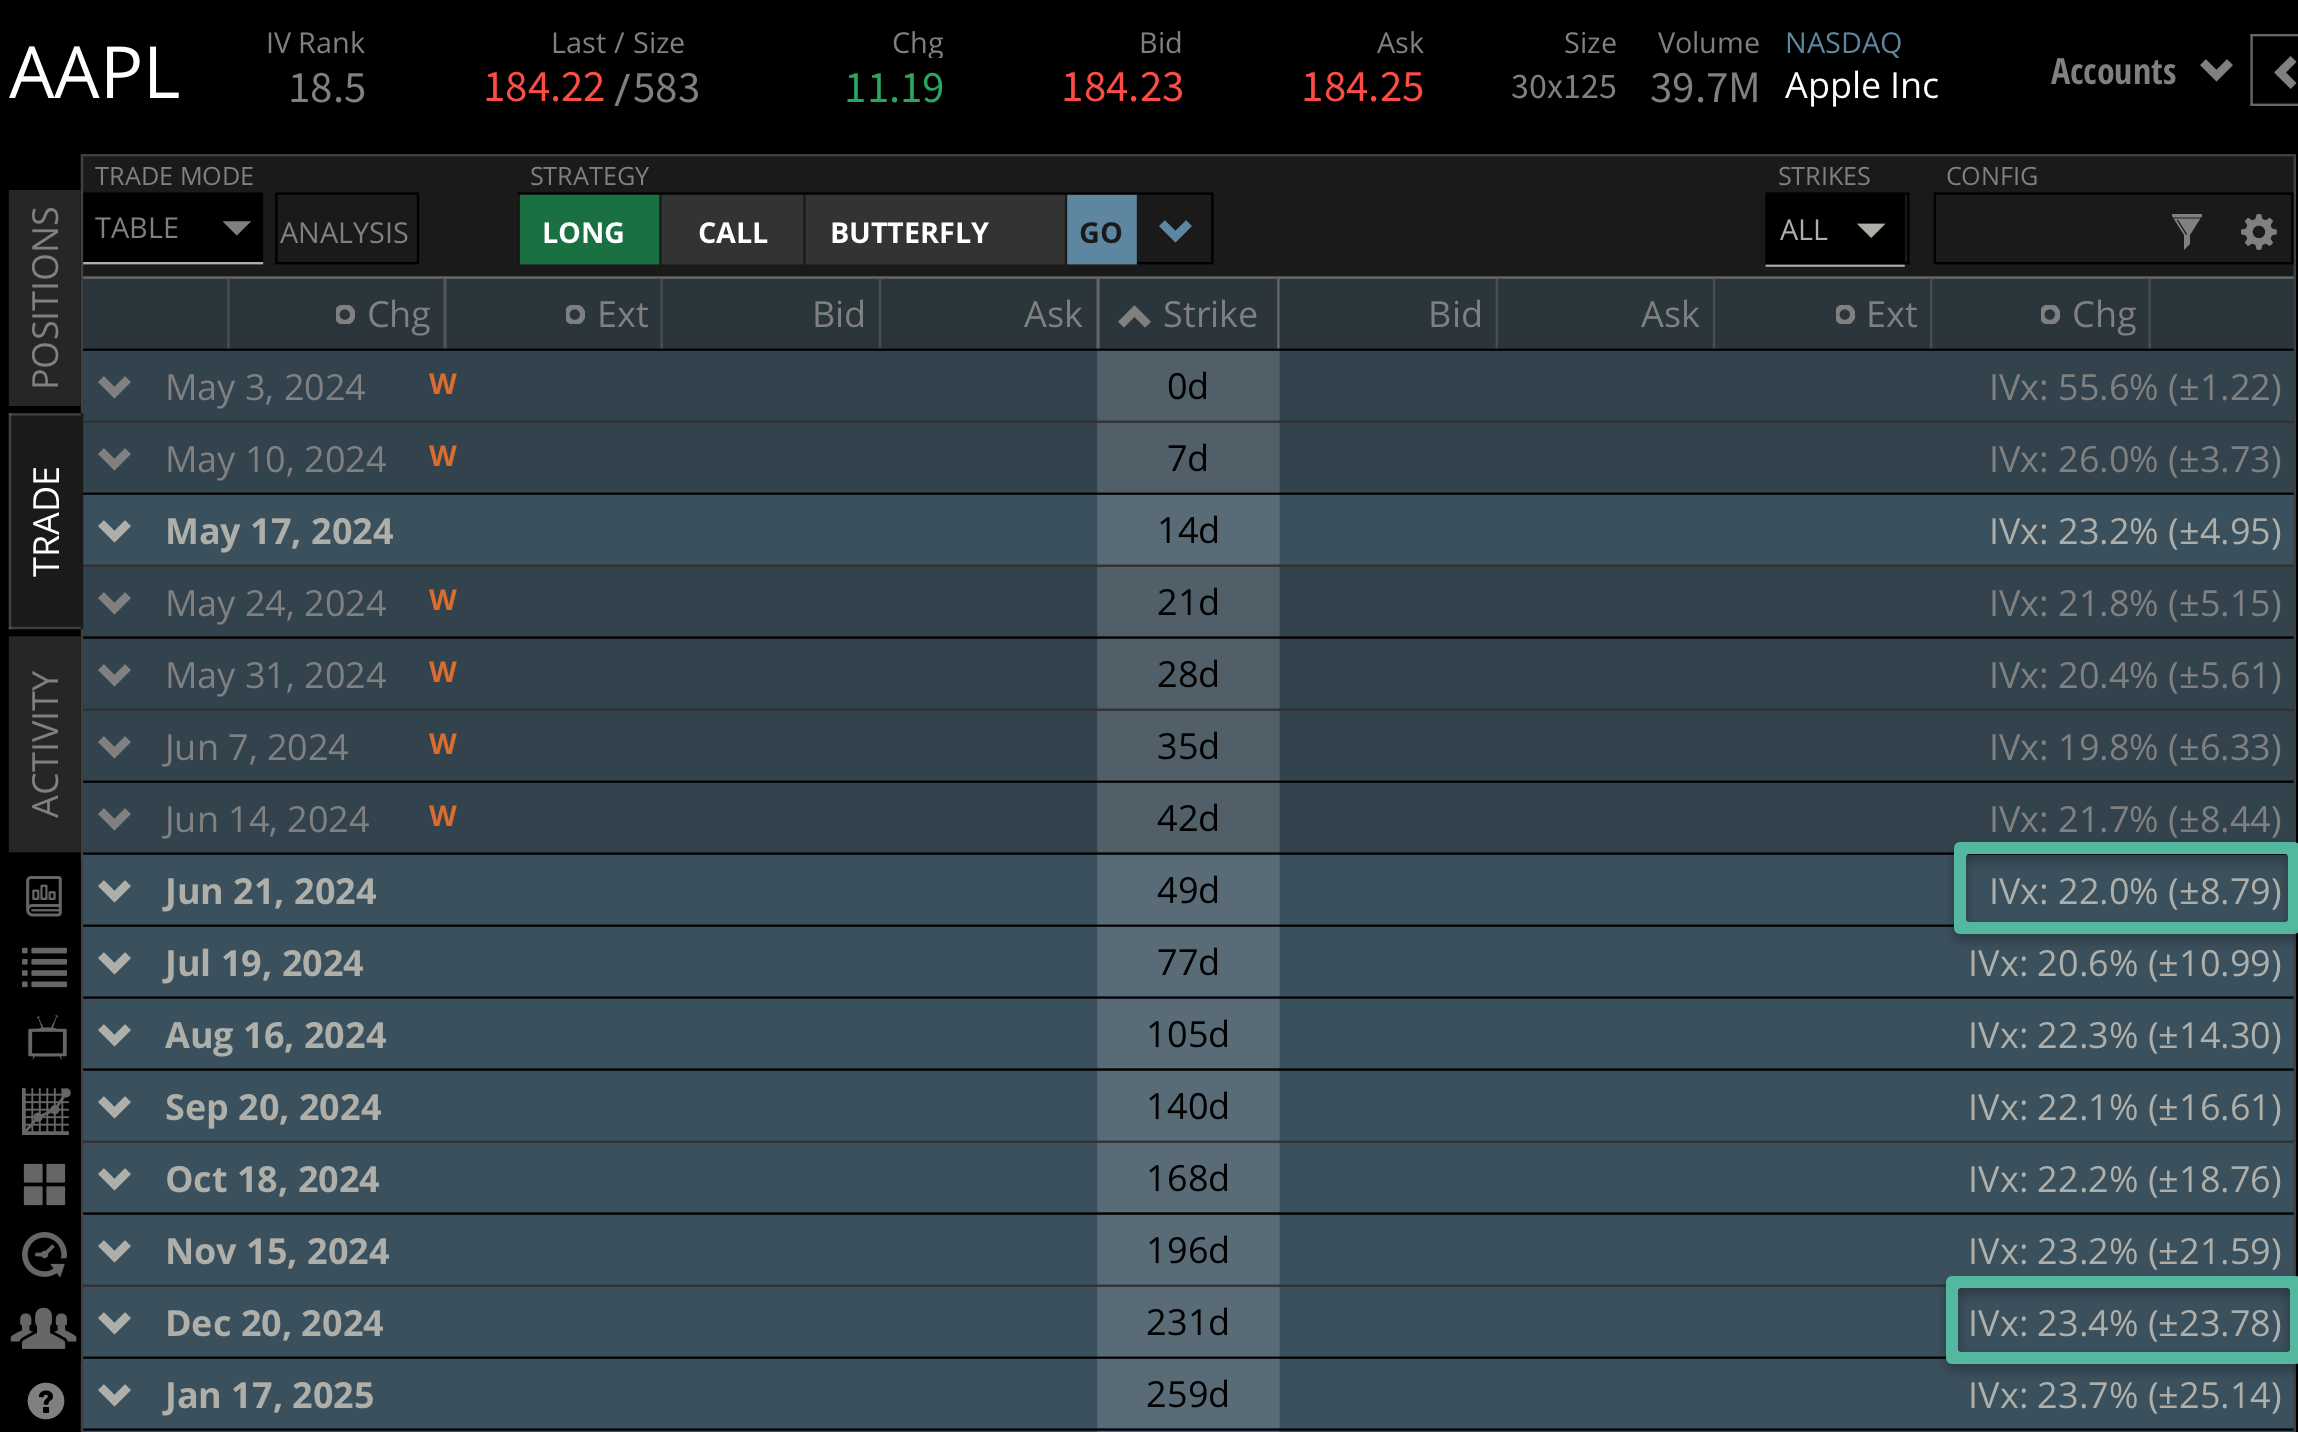The height and width of the screenshot is (1432, 2298).
Task: Switch to the POSITIONS tab
Action: click(43, 290)
